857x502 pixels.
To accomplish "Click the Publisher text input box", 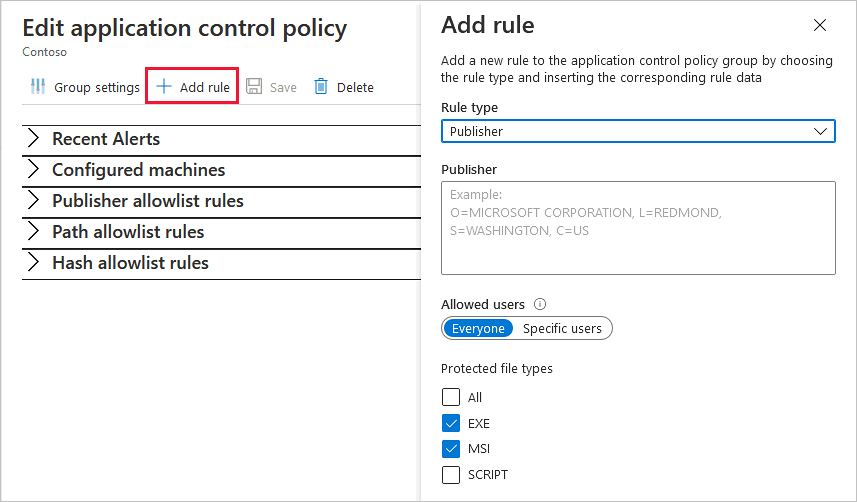I will [x=638, y=228].
